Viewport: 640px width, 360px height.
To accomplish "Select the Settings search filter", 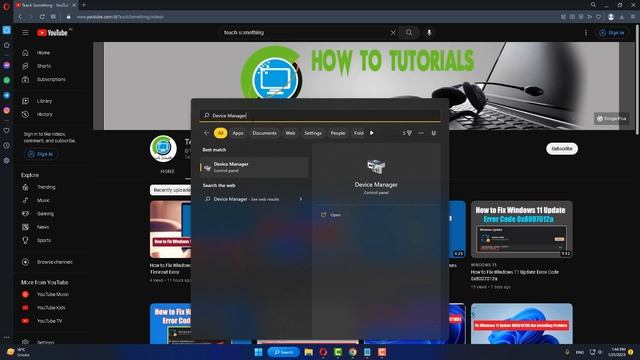I will [x=313, y=133].
